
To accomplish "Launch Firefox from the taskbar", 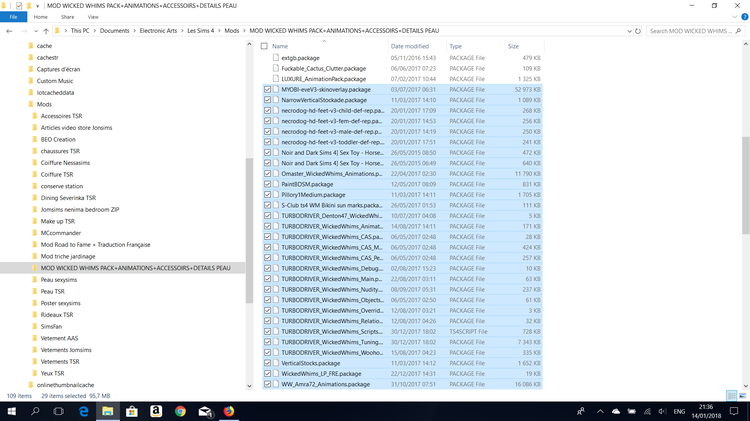I will 229,411.
